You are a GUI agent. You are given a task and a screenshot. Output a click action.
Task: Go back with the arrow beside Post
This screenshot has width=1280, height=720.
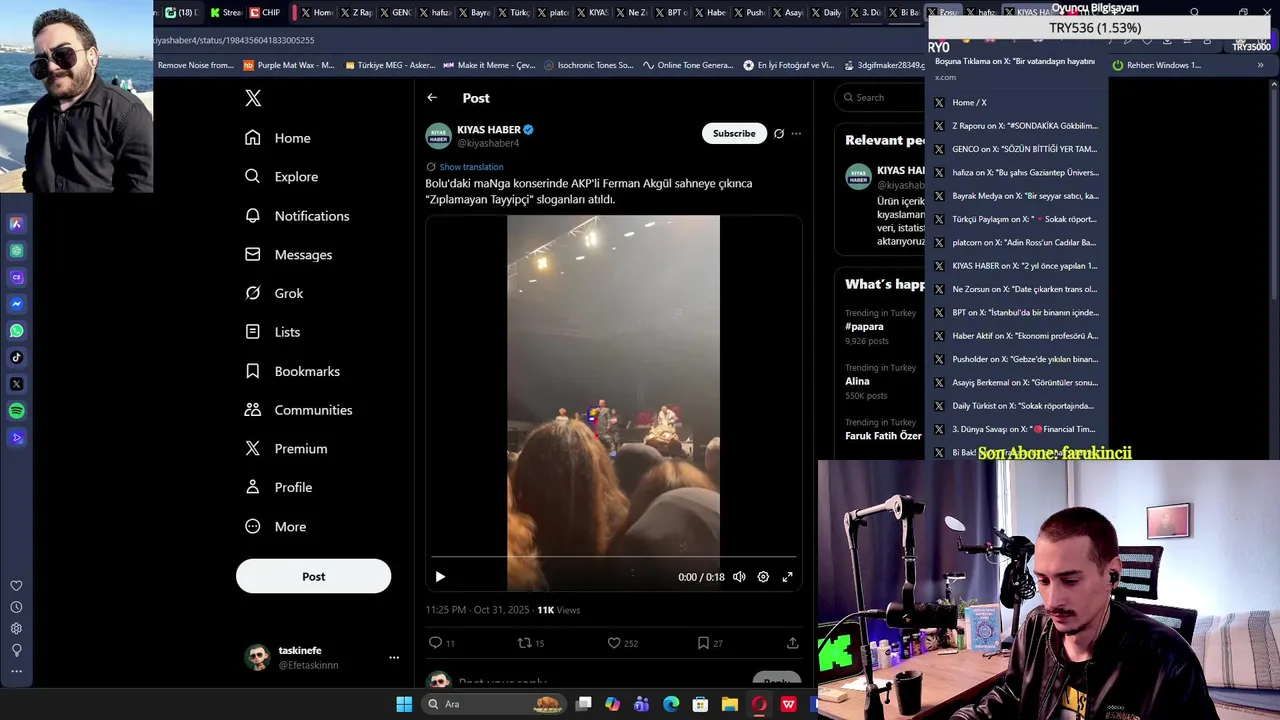click(432, 98)
